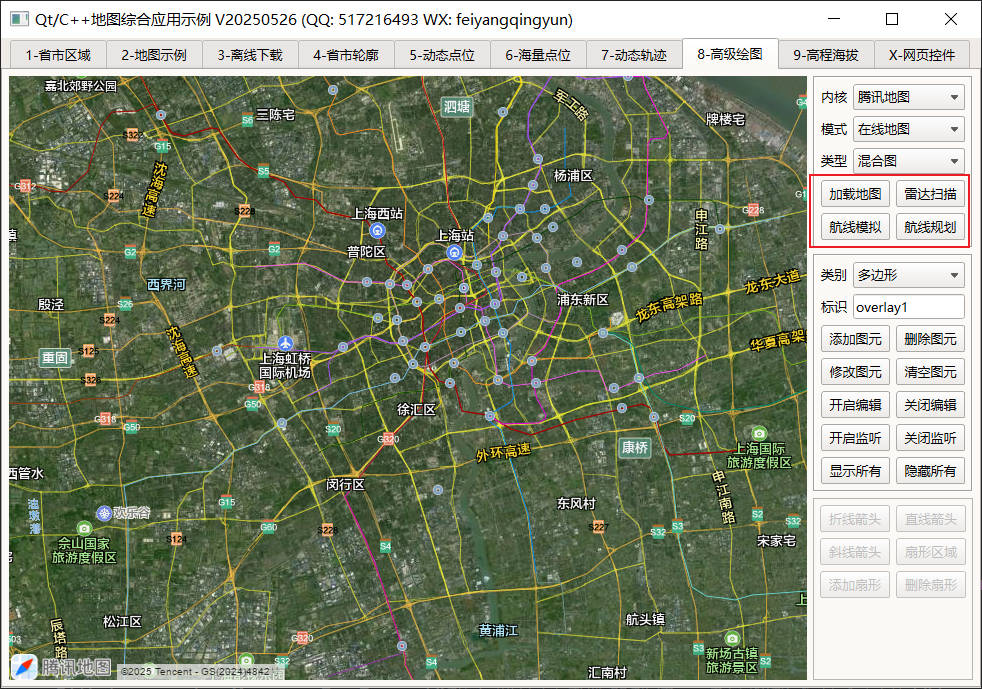Click the 黄浦江 river label
Image resolution: width=982 pixels, height=689 pixels.
[x=498, y=630]
